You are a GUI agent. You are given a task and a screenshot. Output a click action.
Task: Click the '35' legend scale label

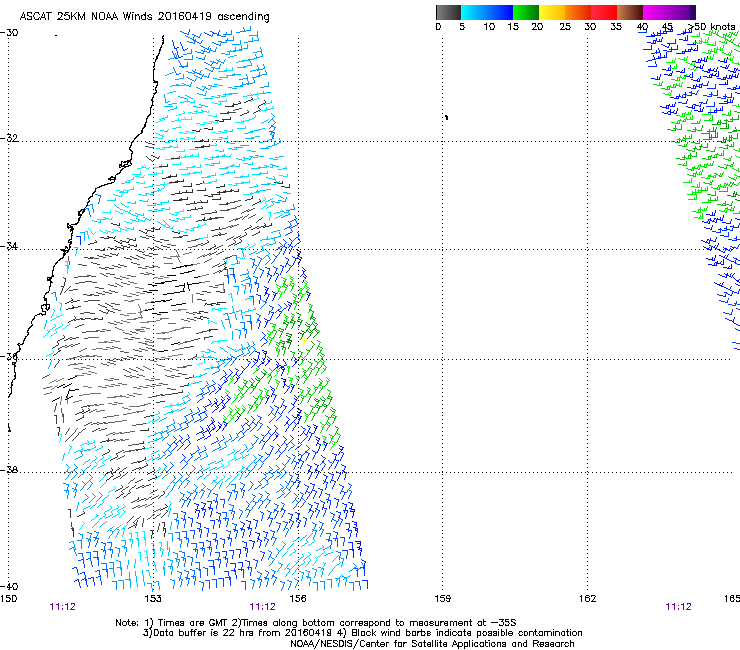616,27
